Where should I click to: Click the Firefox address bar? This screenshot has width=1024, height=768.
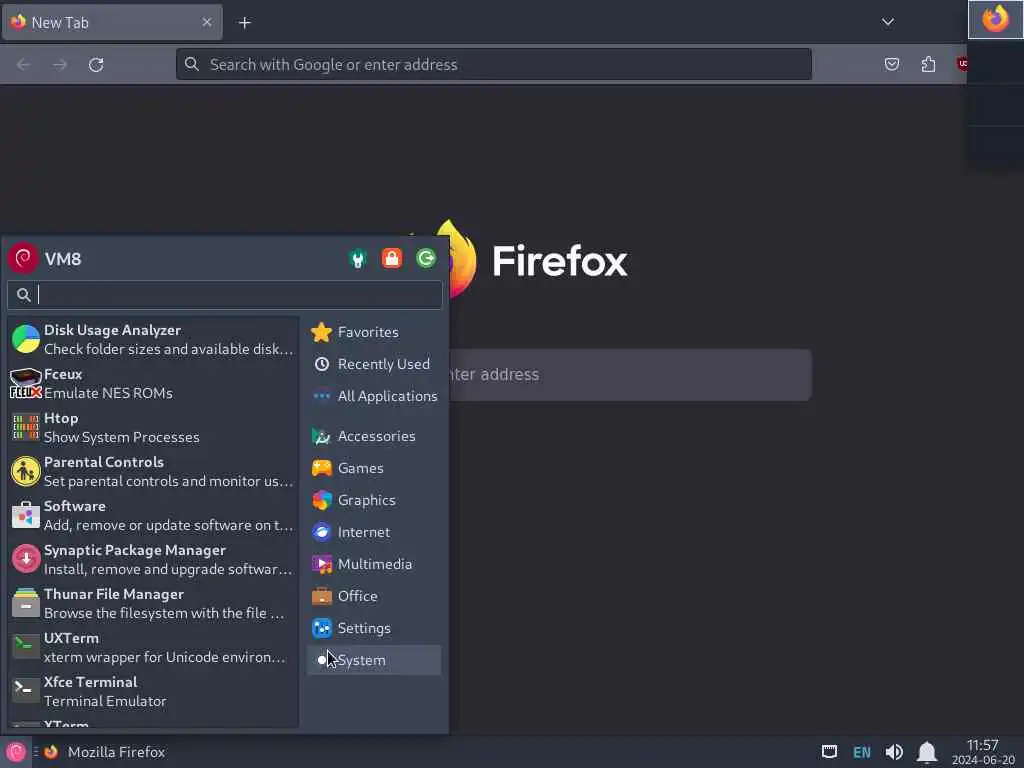(494, 64)
